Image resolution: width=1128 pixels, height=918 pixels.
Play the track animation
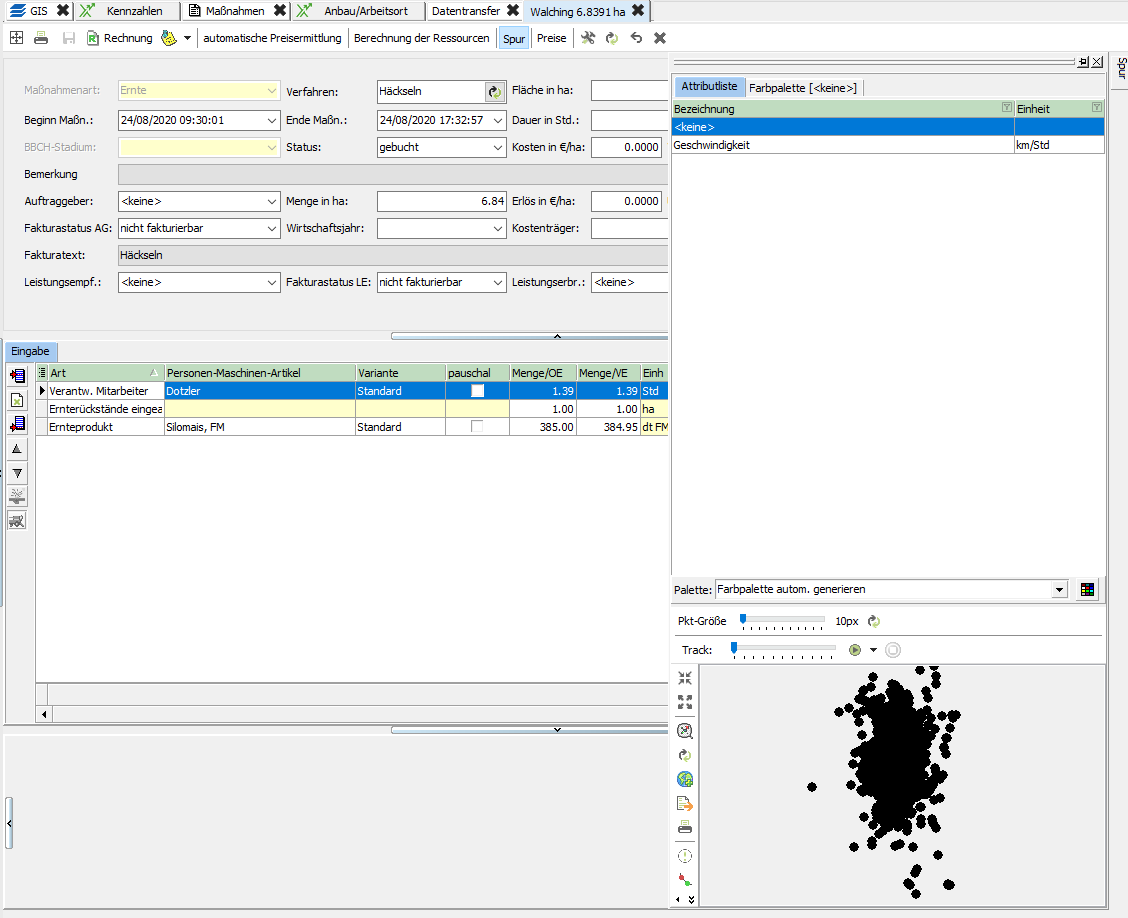[x=855, y=650]
